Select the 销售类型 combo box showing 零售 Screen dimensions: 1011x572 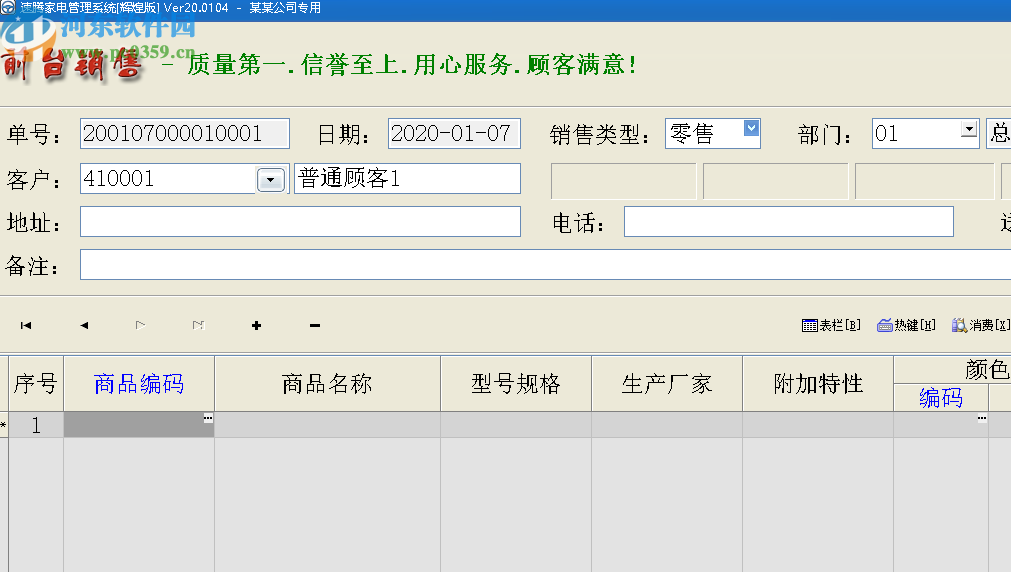click(712, 133)
